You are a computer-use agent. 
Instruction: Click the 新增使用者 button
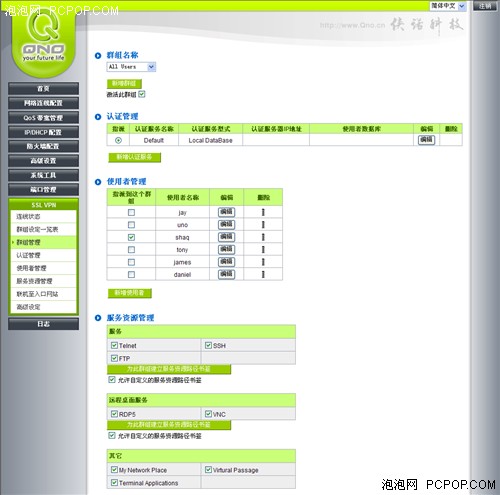point(130,293)
